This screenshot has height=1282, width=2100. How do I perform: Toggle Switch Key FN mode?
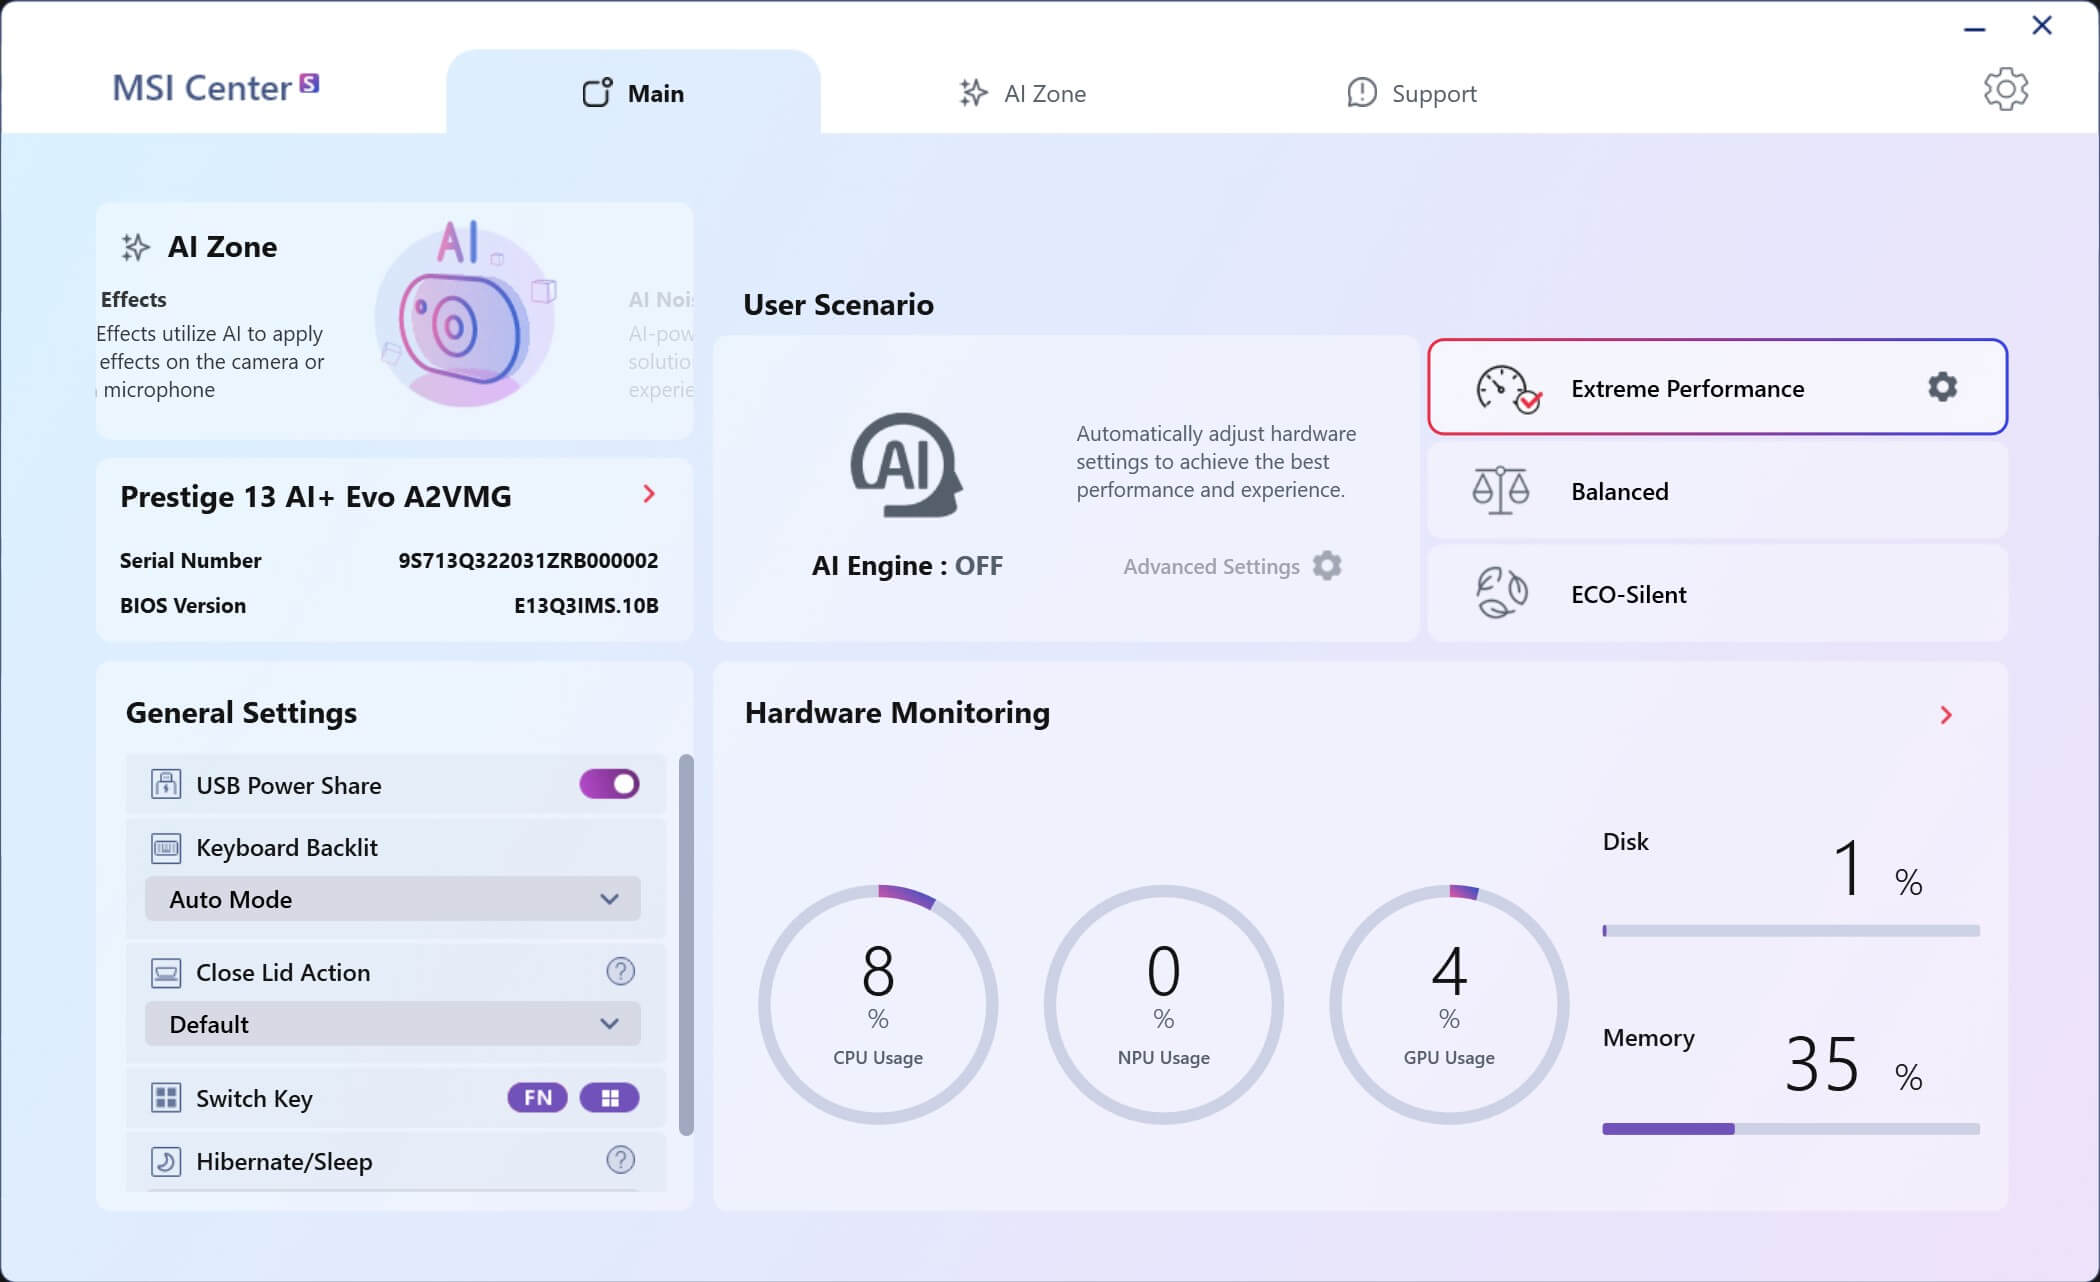537,1098
